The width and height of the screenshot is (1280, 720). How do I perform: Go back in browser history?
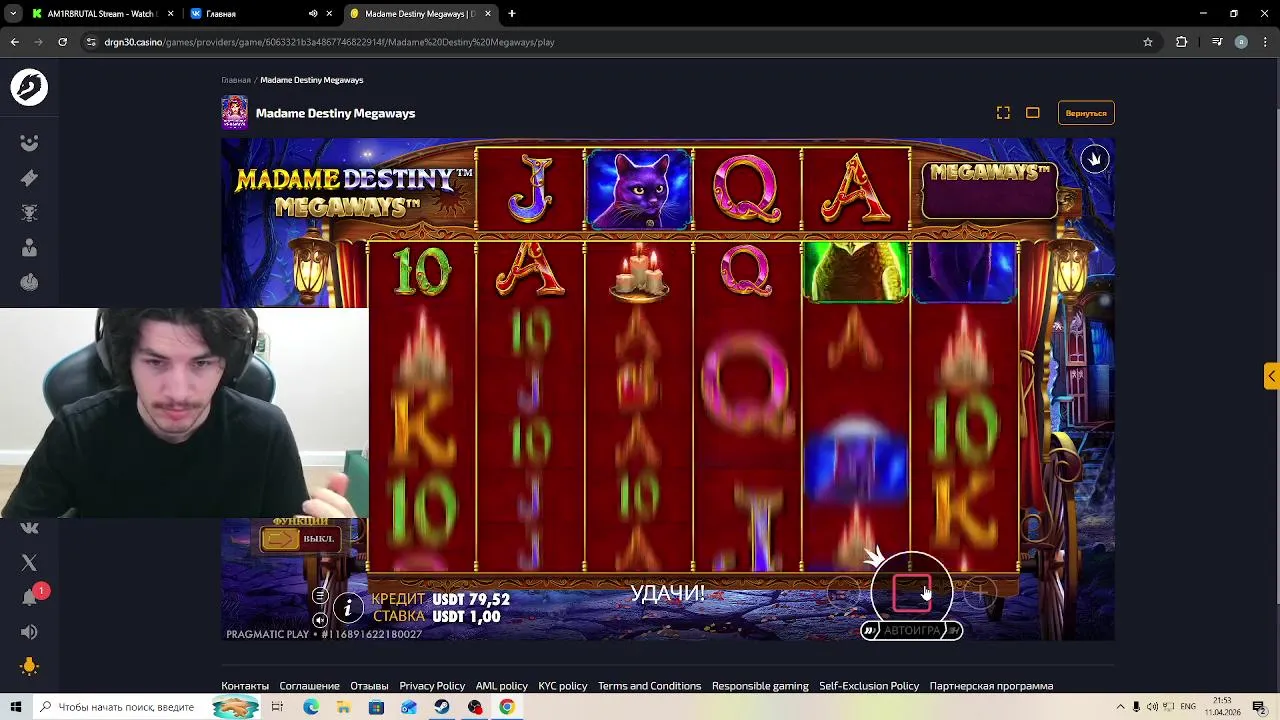point(14,42)
